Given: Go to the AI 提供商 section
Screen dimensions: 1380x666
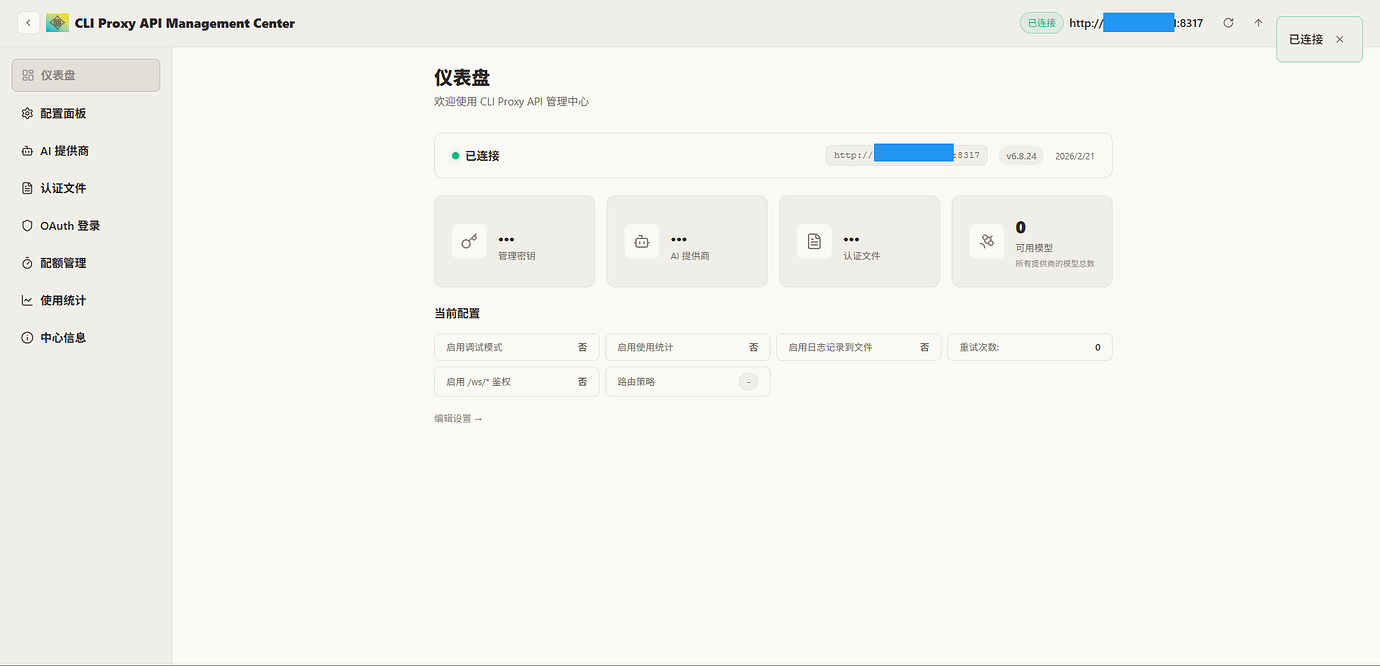Looking at the screenshot, I should [x=86, y=151].
